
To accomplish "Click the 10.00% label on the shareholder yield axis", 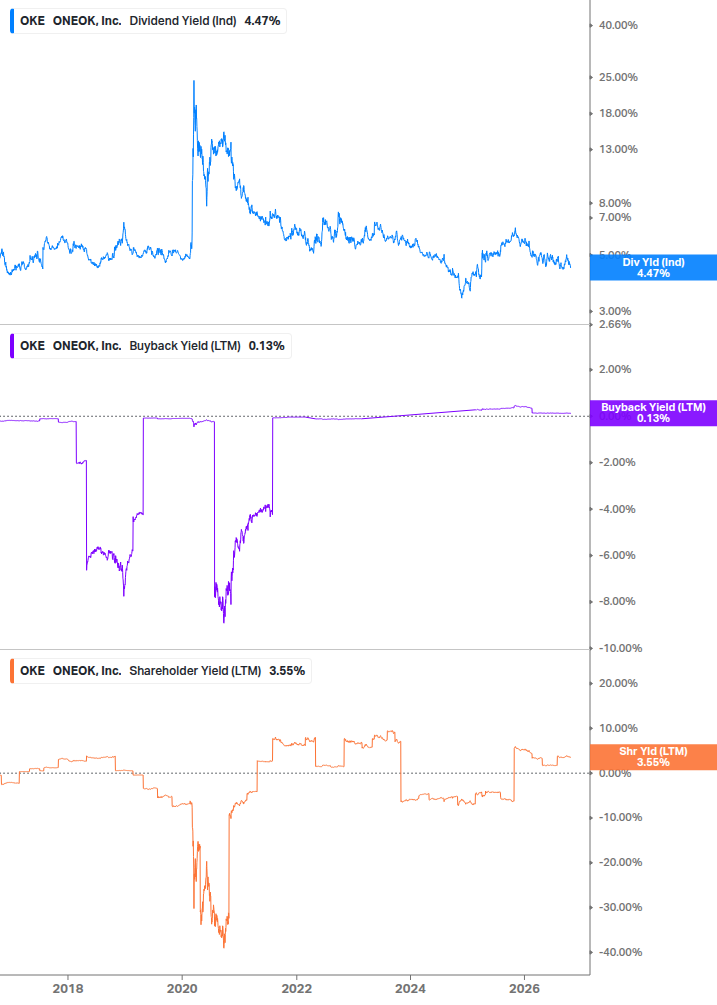I will tap(618, 728).
